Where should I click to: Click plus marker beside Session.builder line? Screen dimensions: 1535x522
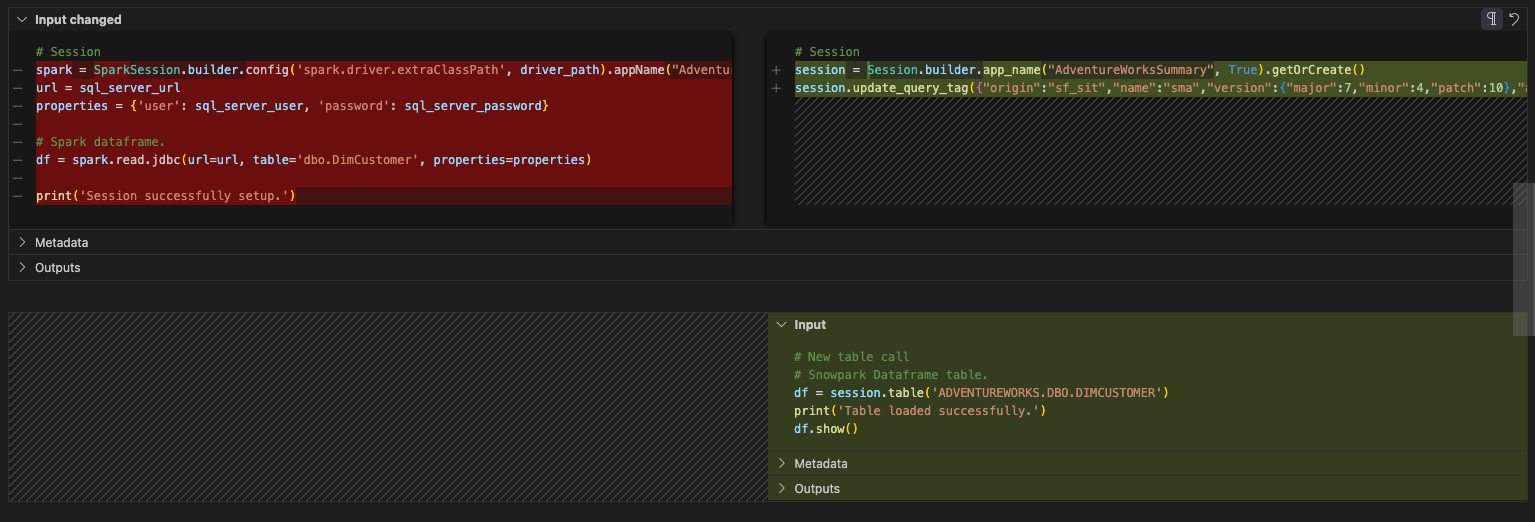pos(777,70)
